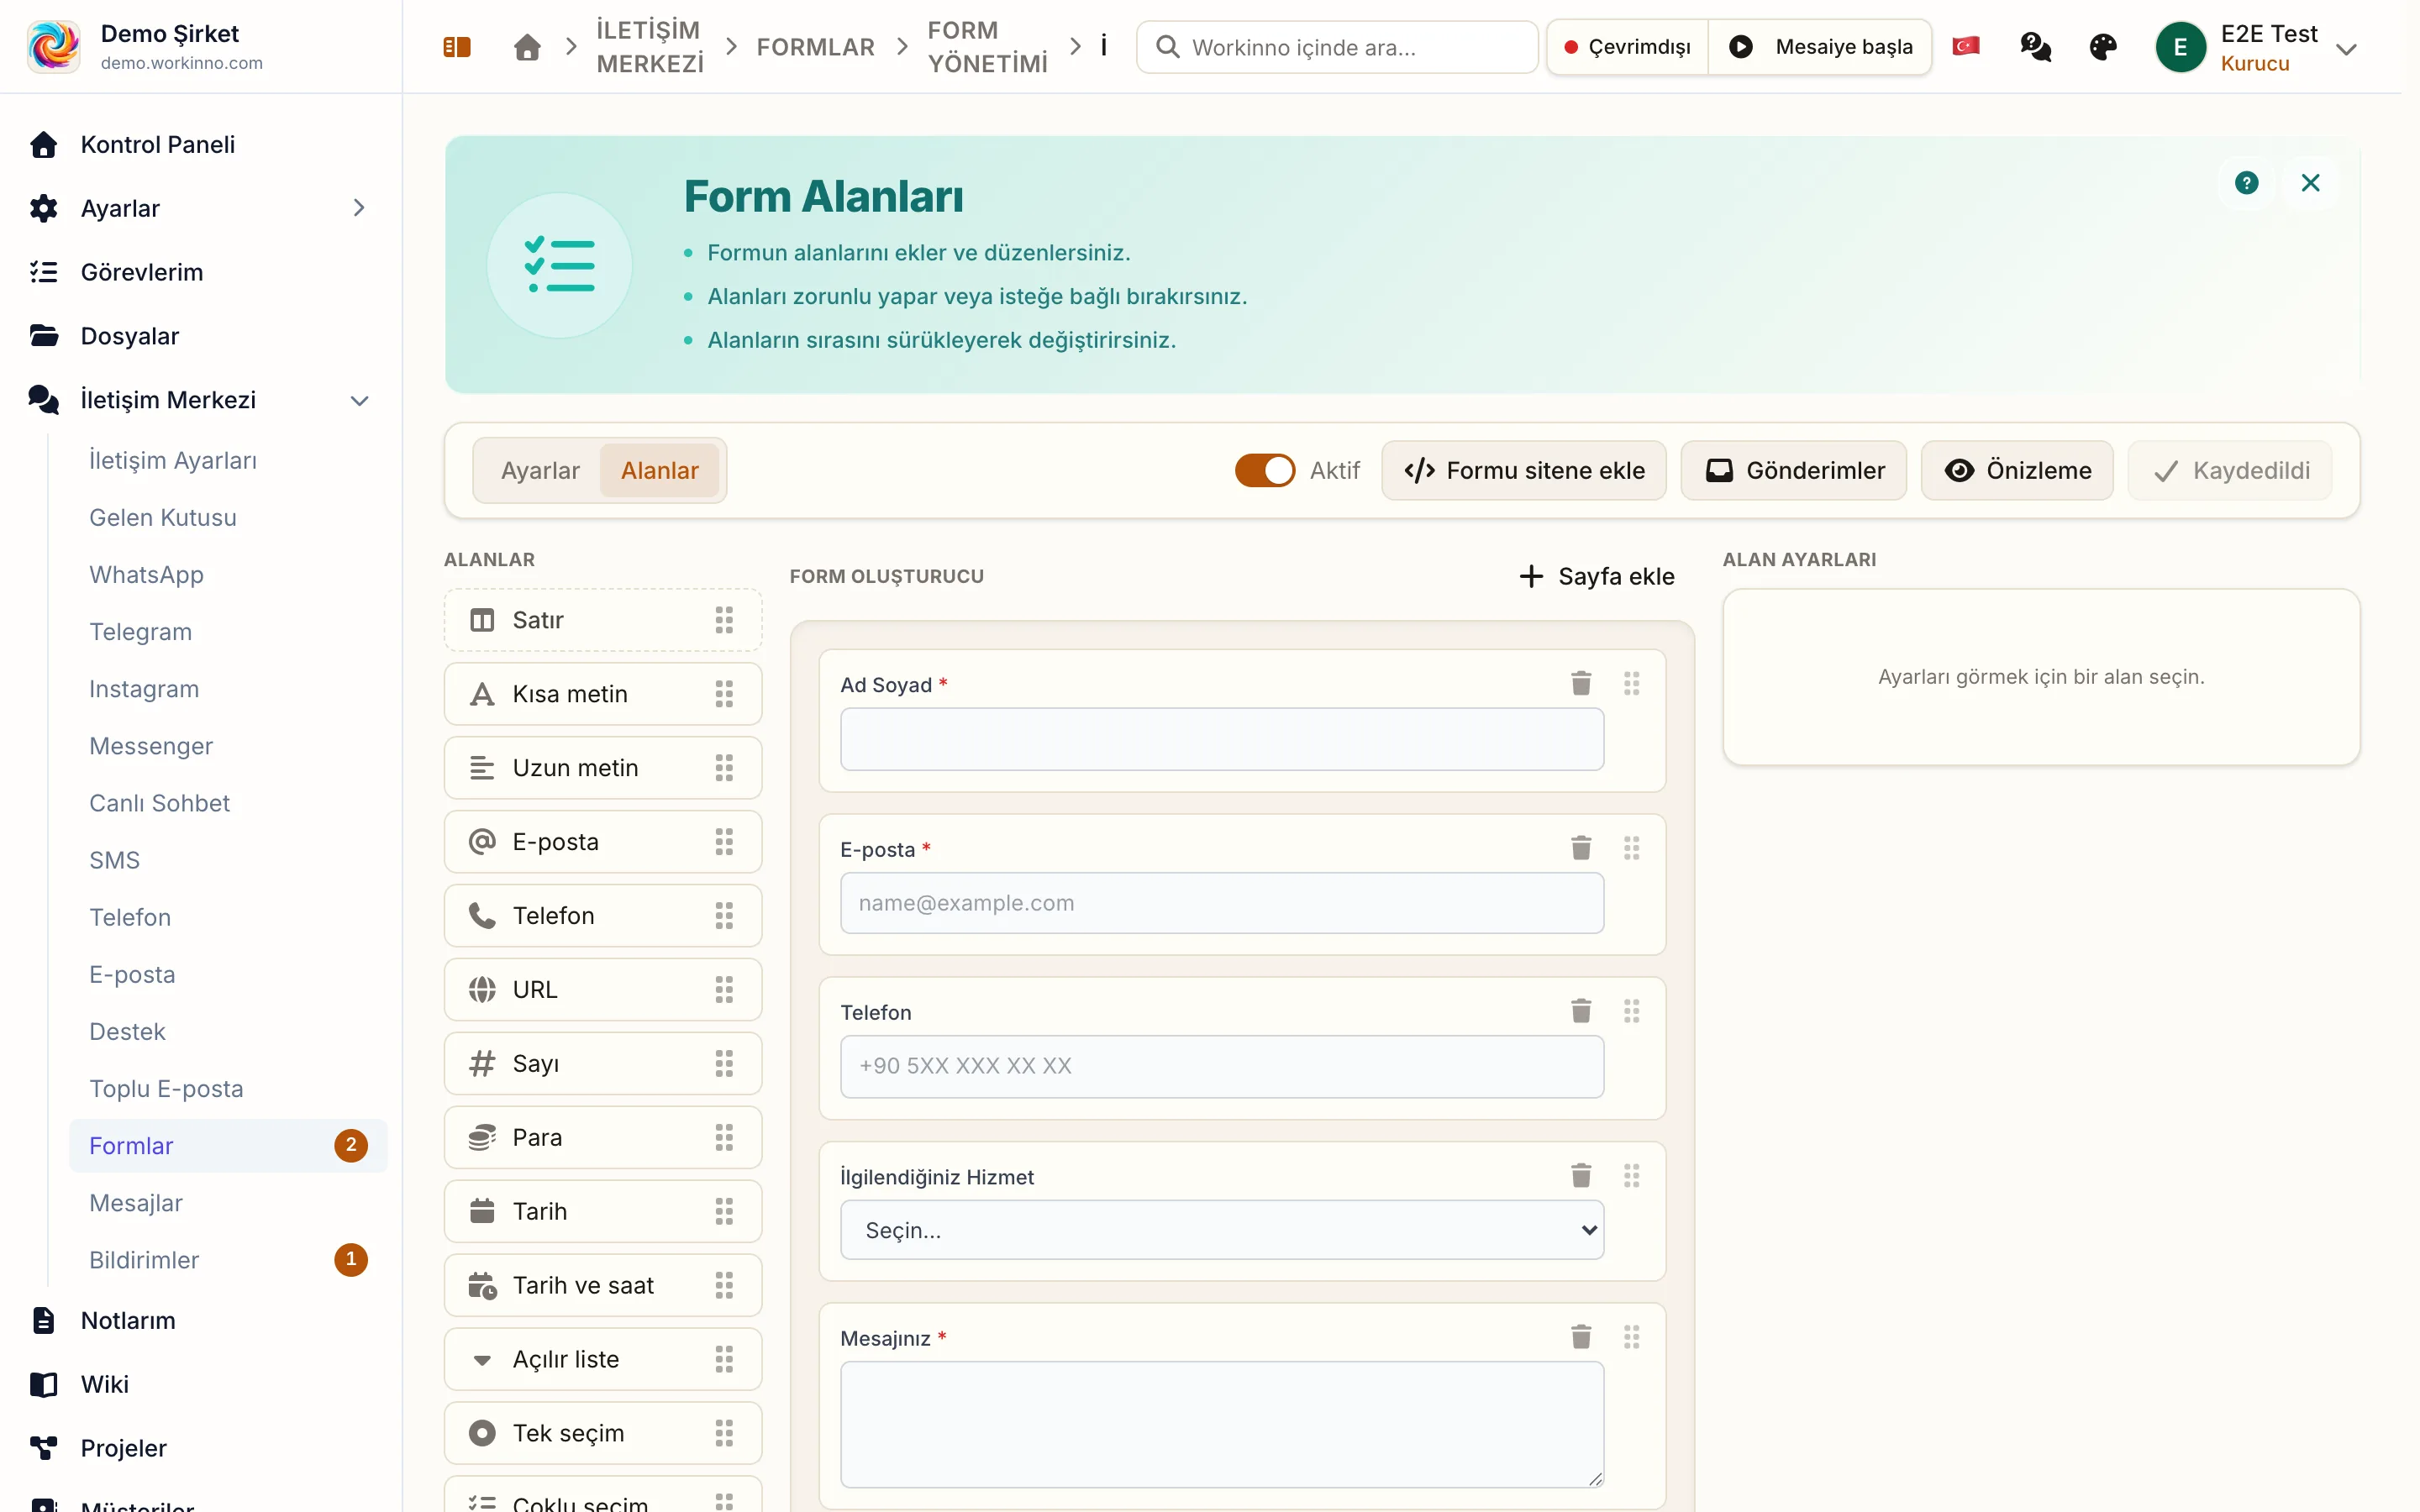Toggle the sidebar panel icon
Image resolution: width=2420 pixels, height=1512 pixels.
(x=457, y=47)
